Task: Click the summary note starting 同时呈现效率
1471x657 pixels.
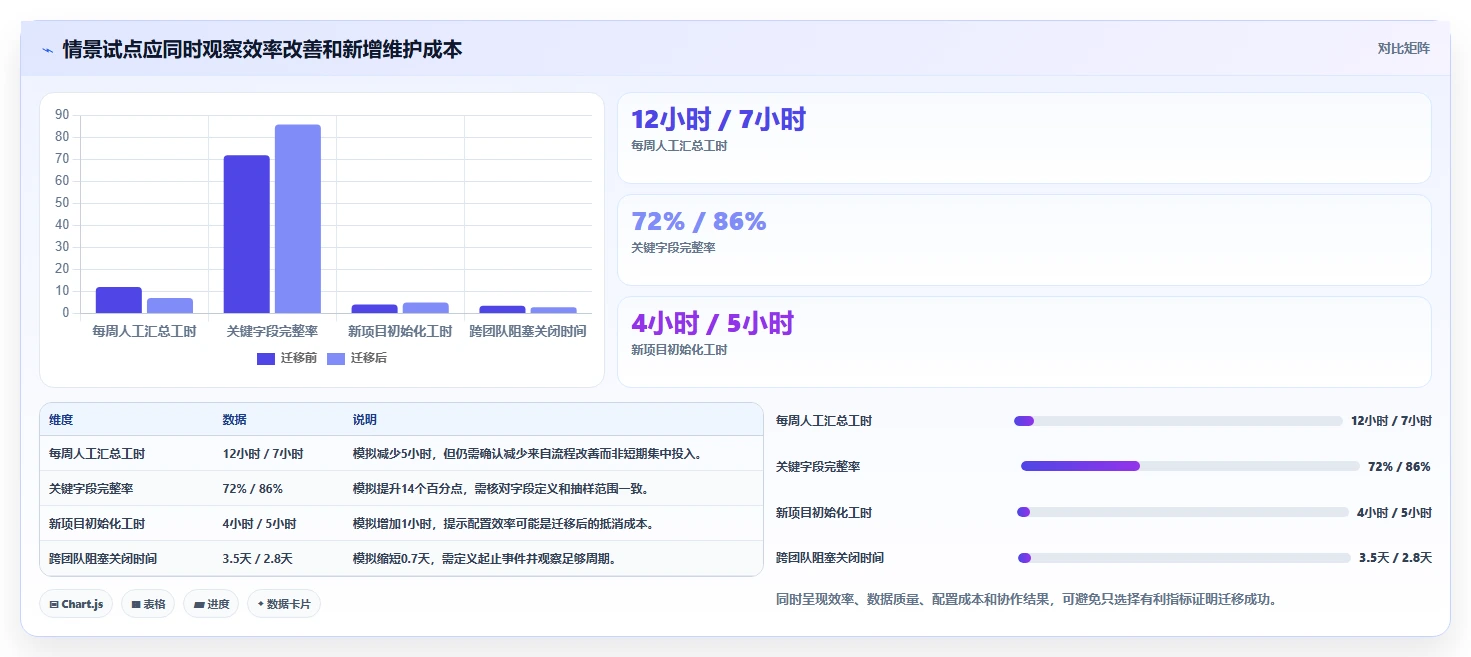Action: coord(1027,600)
